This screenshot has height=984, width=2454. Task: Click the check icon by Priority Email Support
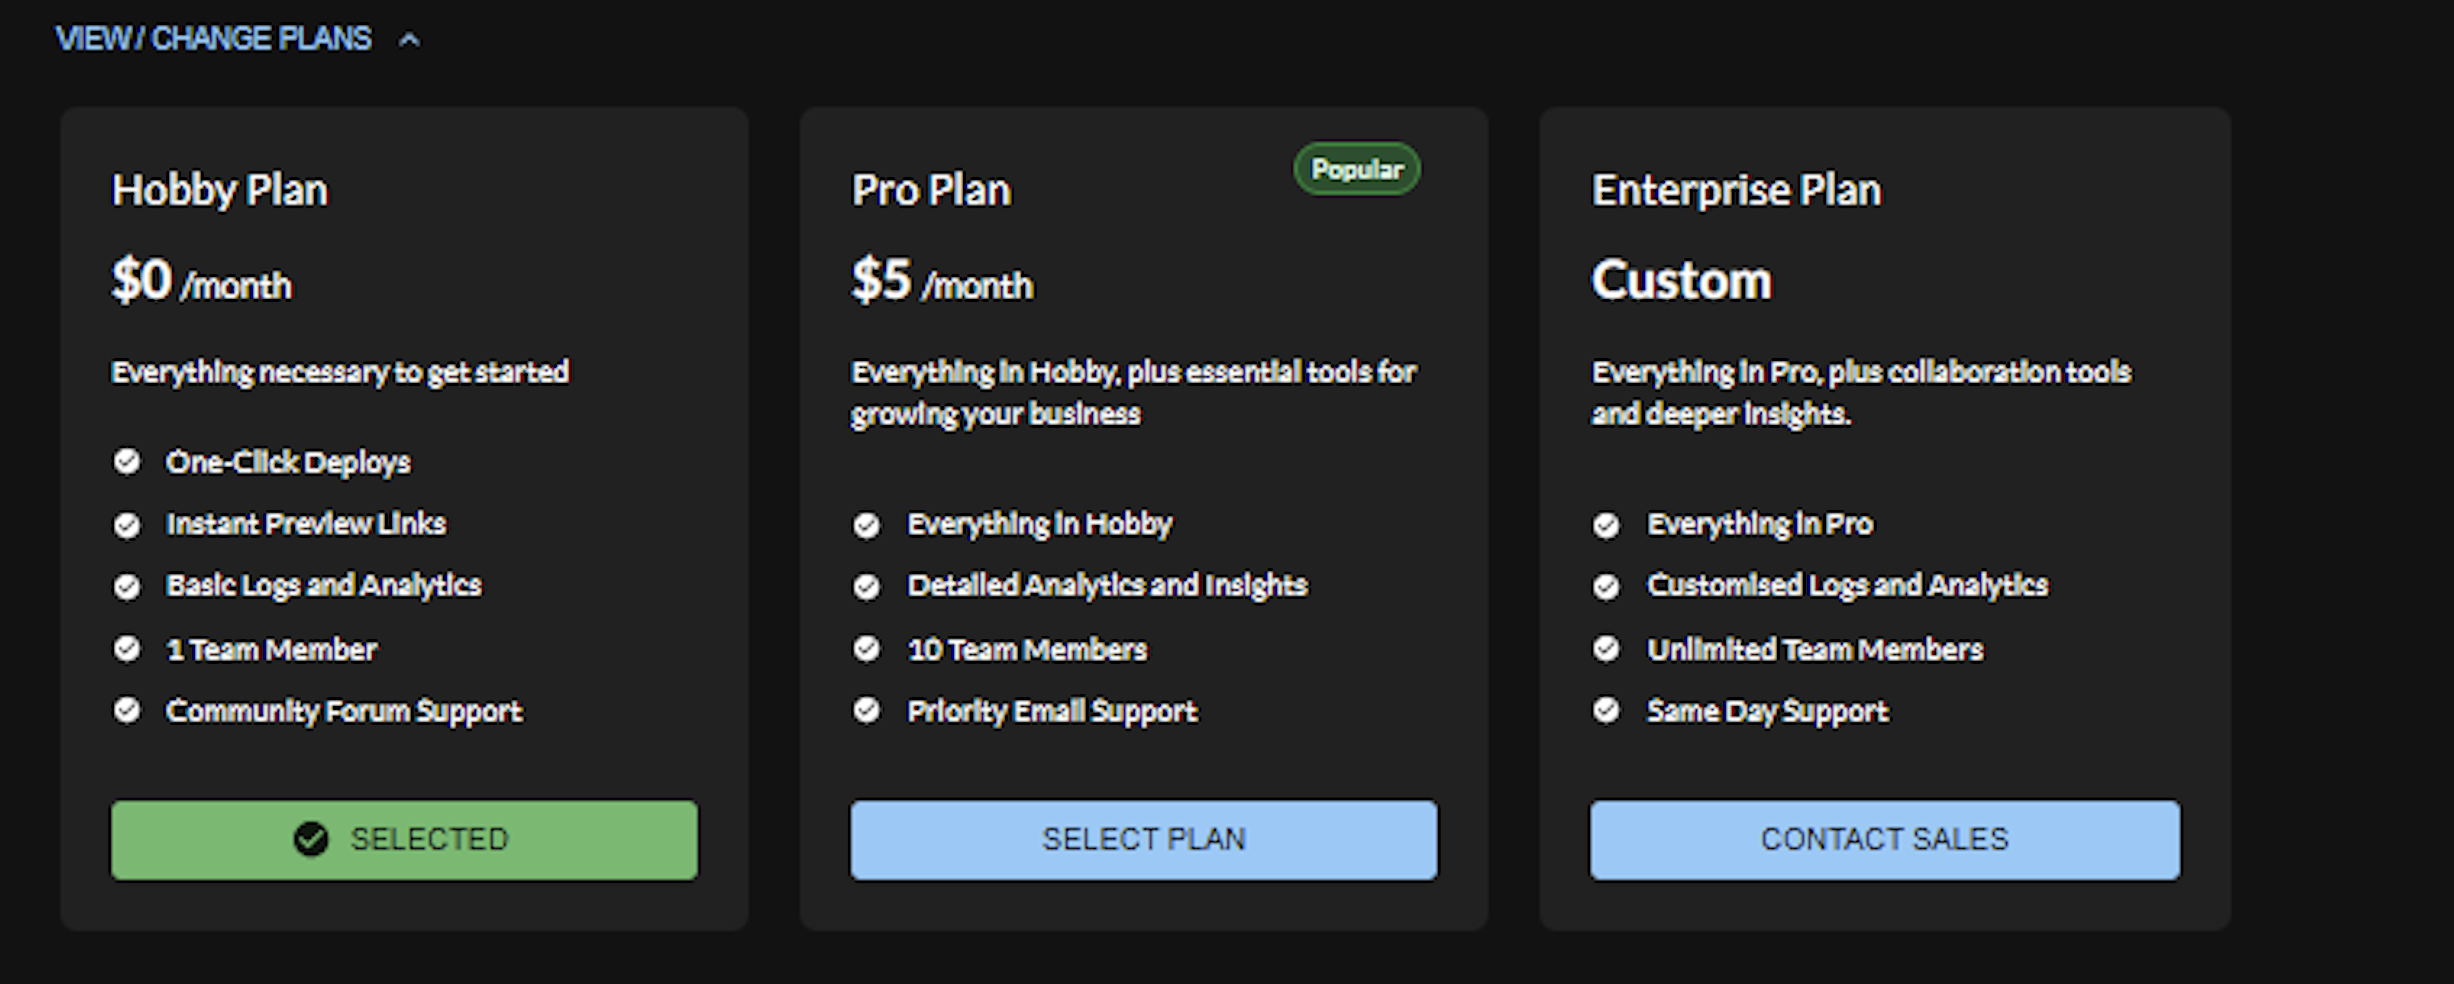coord(867,710)
